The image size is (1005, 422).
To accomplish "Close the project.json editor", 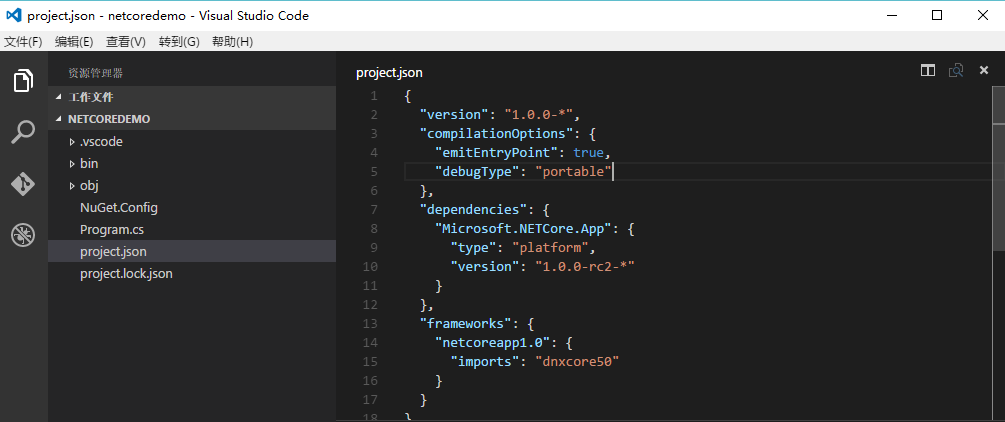I will (984, 71).
